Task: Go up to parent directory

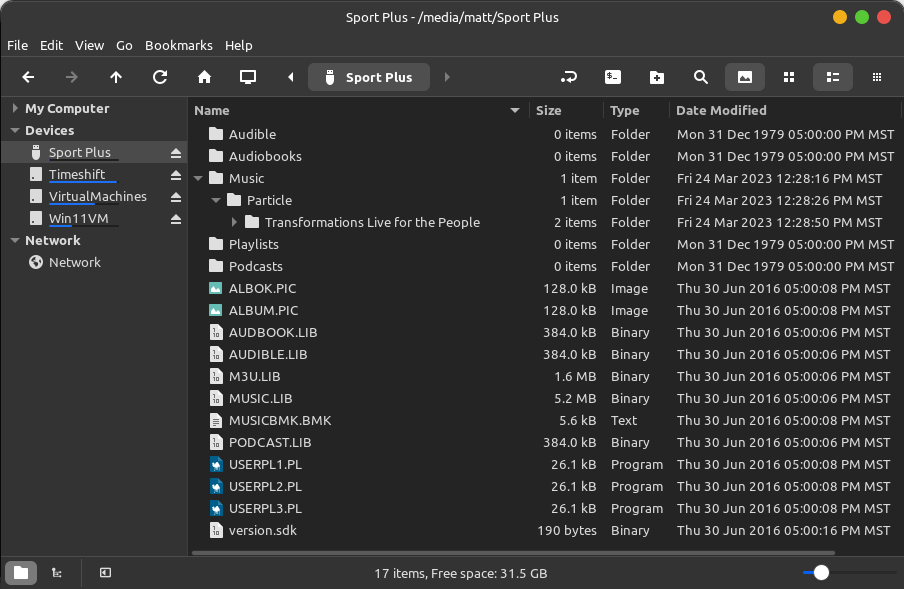Action: click(116, 77)
